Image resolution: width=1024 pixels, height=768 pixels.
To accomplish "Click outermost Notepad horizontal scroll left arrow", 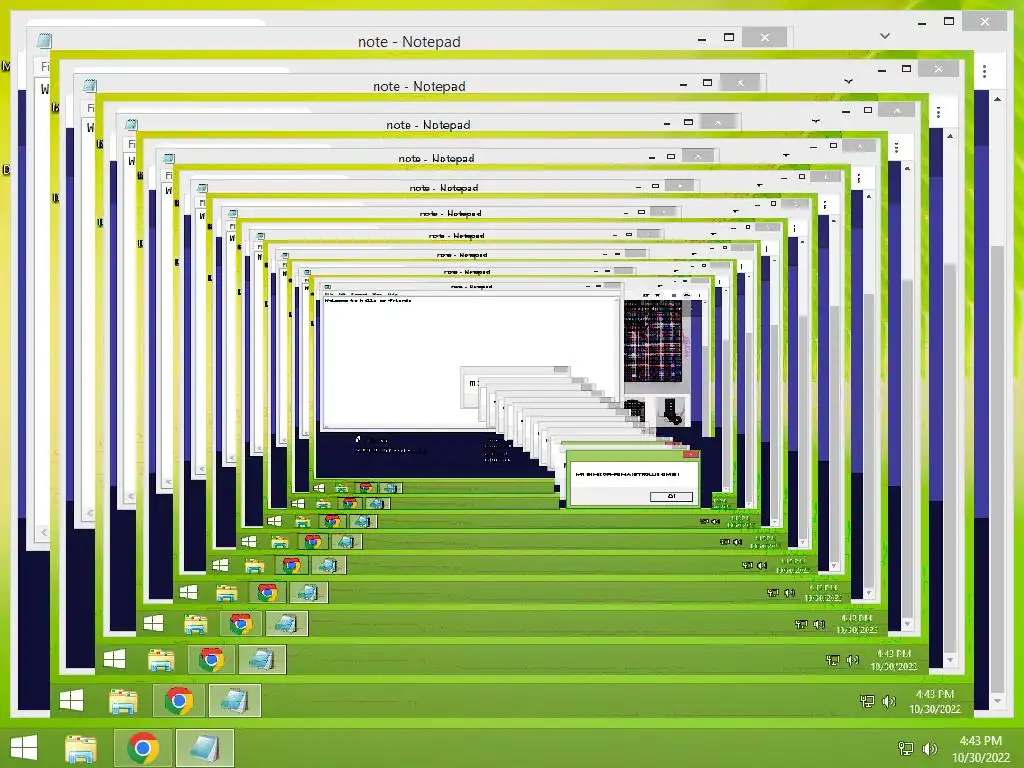I will (44, 532).
